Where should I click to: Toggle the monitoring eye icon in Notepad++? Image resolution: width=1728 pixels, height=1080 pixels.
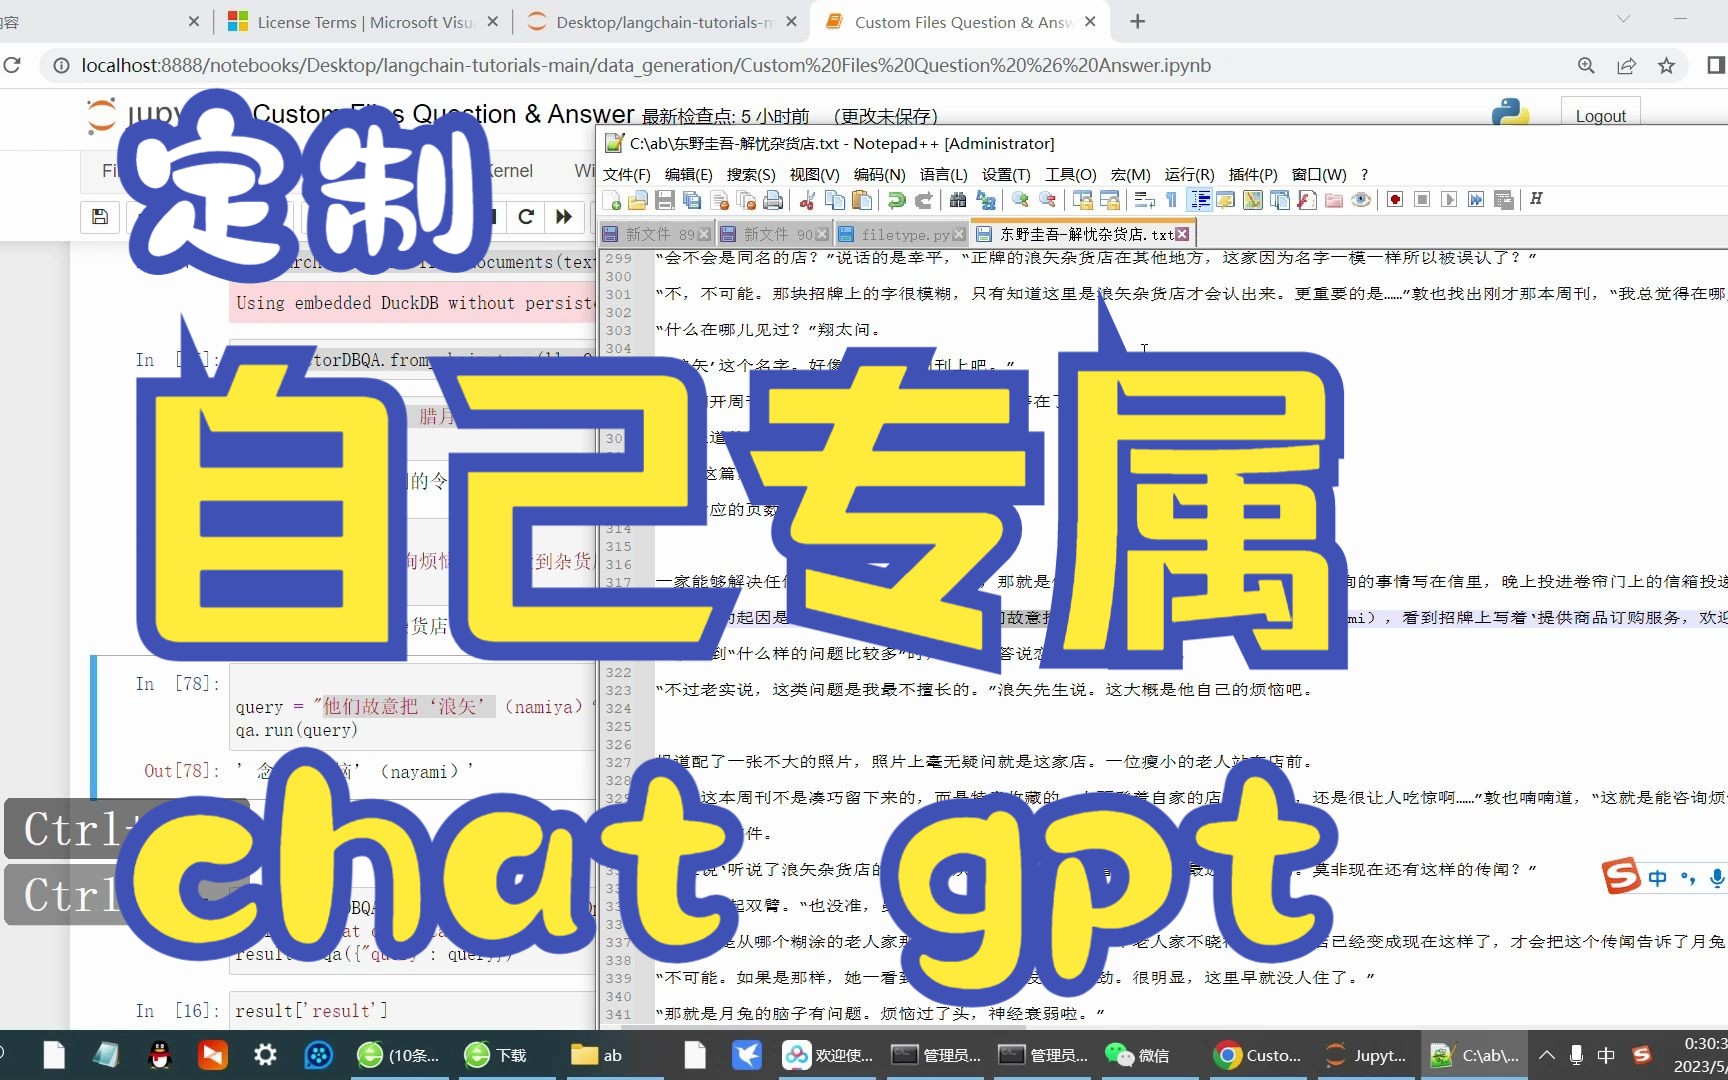(x=1361, y=200)
